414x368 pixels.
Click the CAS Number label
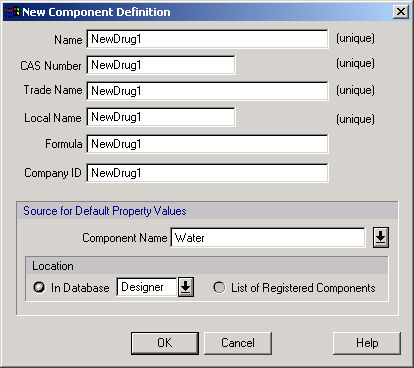point(51,66)
